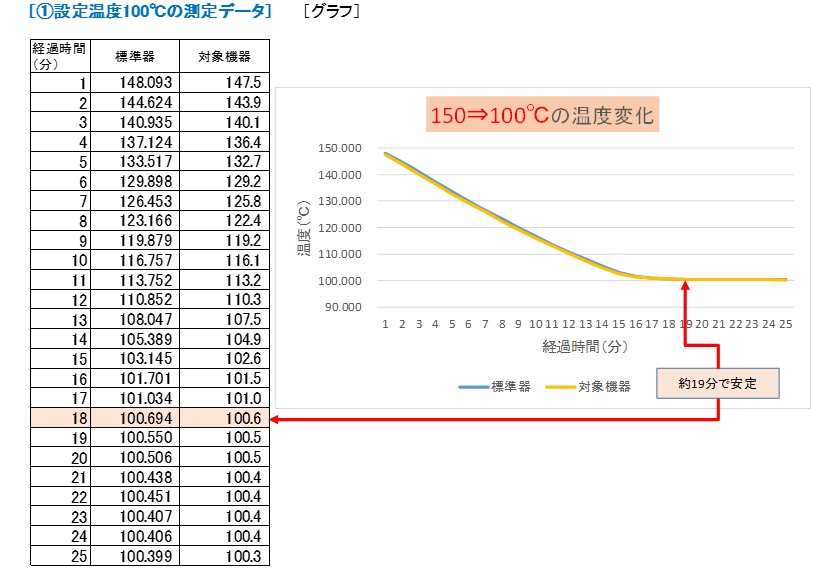Click cell value 116.757
The image size is (840, 587).
(x=146, y=260)
